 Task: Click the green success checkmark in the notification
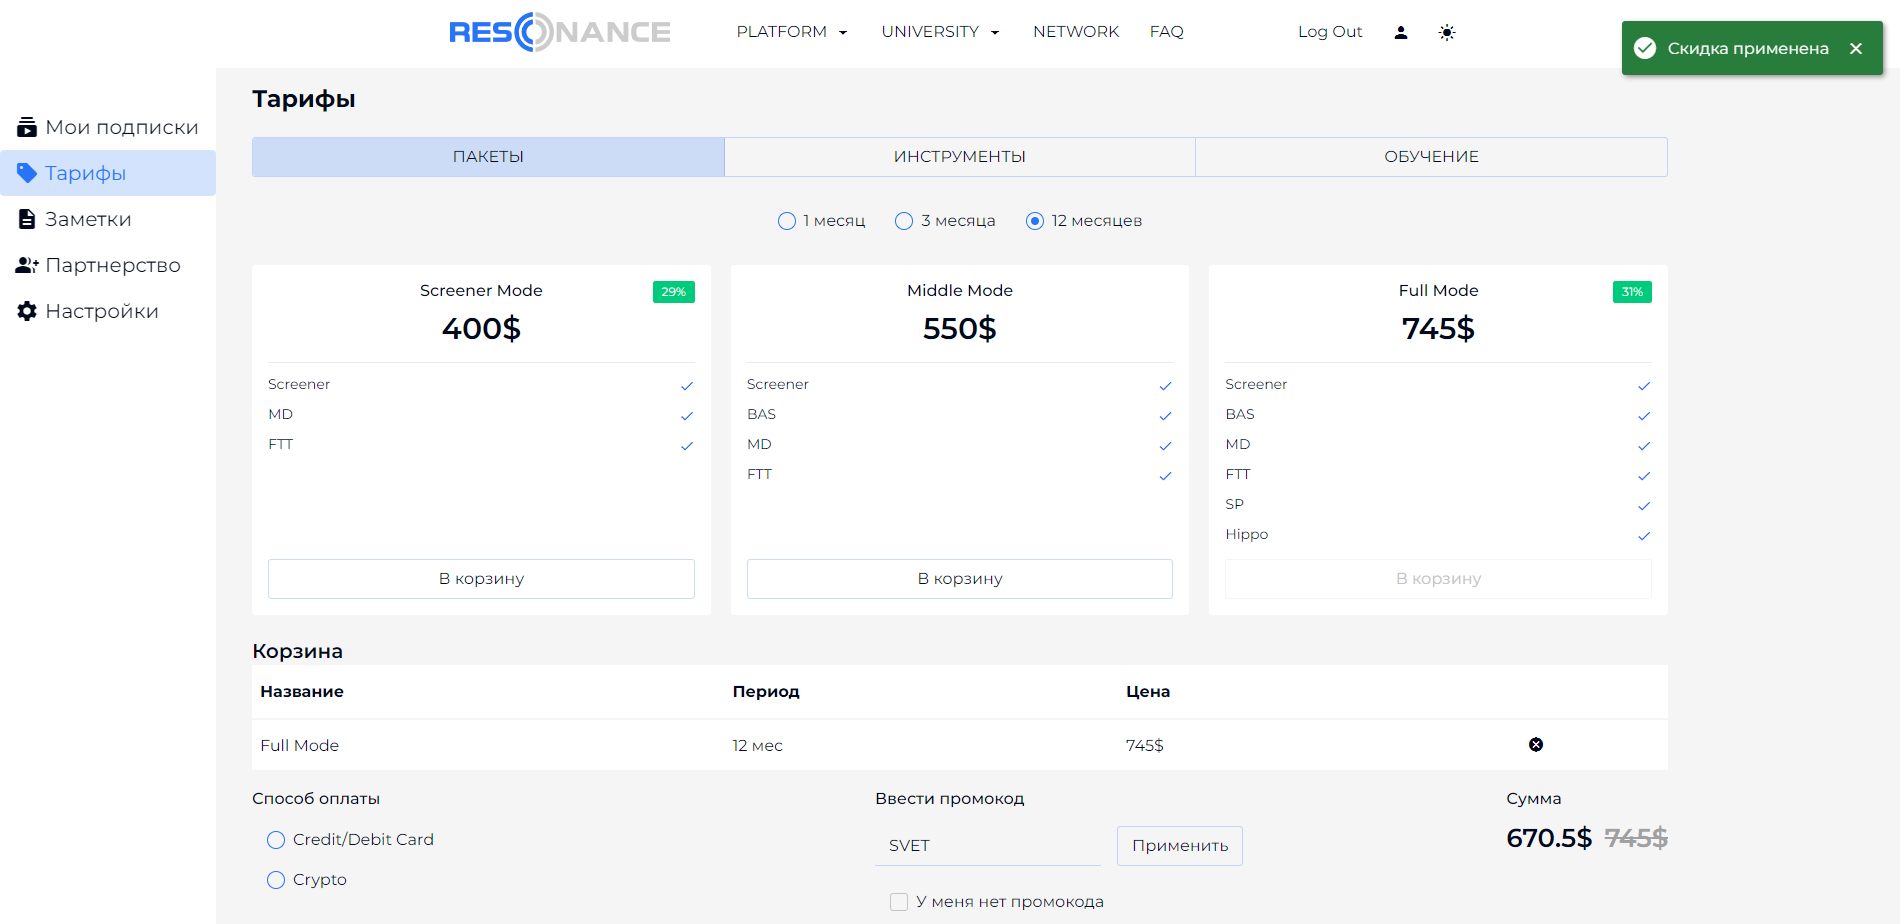(1645, 48)
